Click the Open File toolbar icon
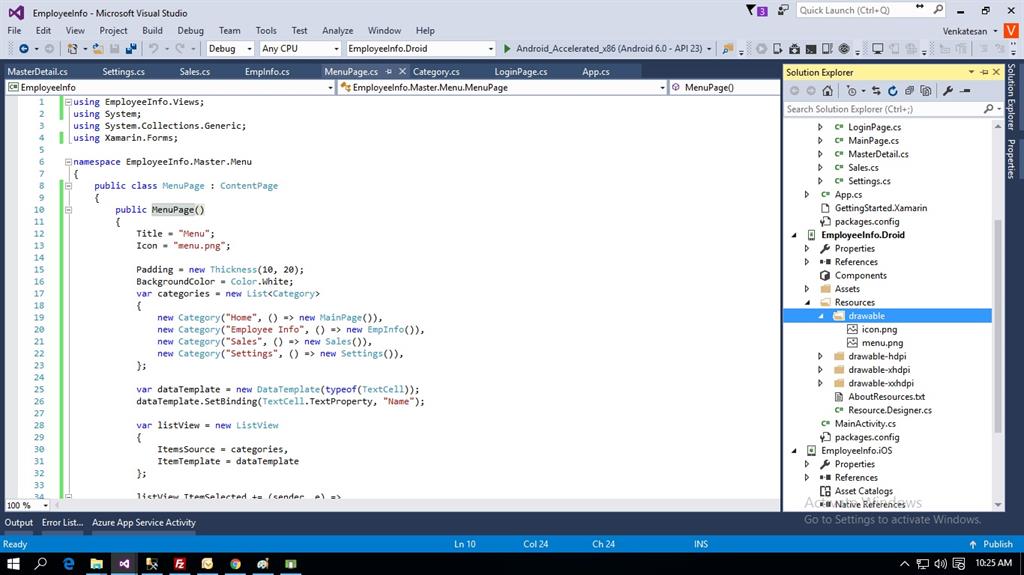Screen dimensions: 1024x575 [x=98, y=49]
